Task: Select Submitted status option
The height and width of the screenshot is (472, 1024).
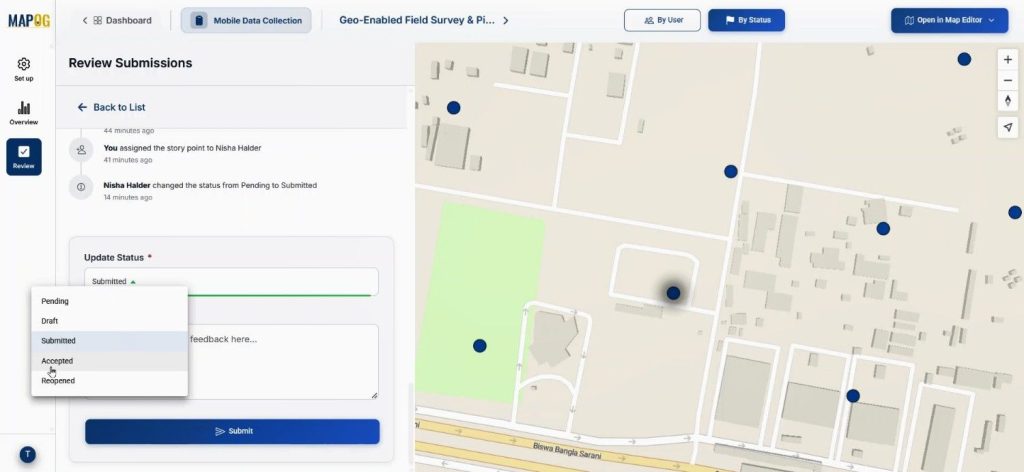Action: tap(109, 341)
